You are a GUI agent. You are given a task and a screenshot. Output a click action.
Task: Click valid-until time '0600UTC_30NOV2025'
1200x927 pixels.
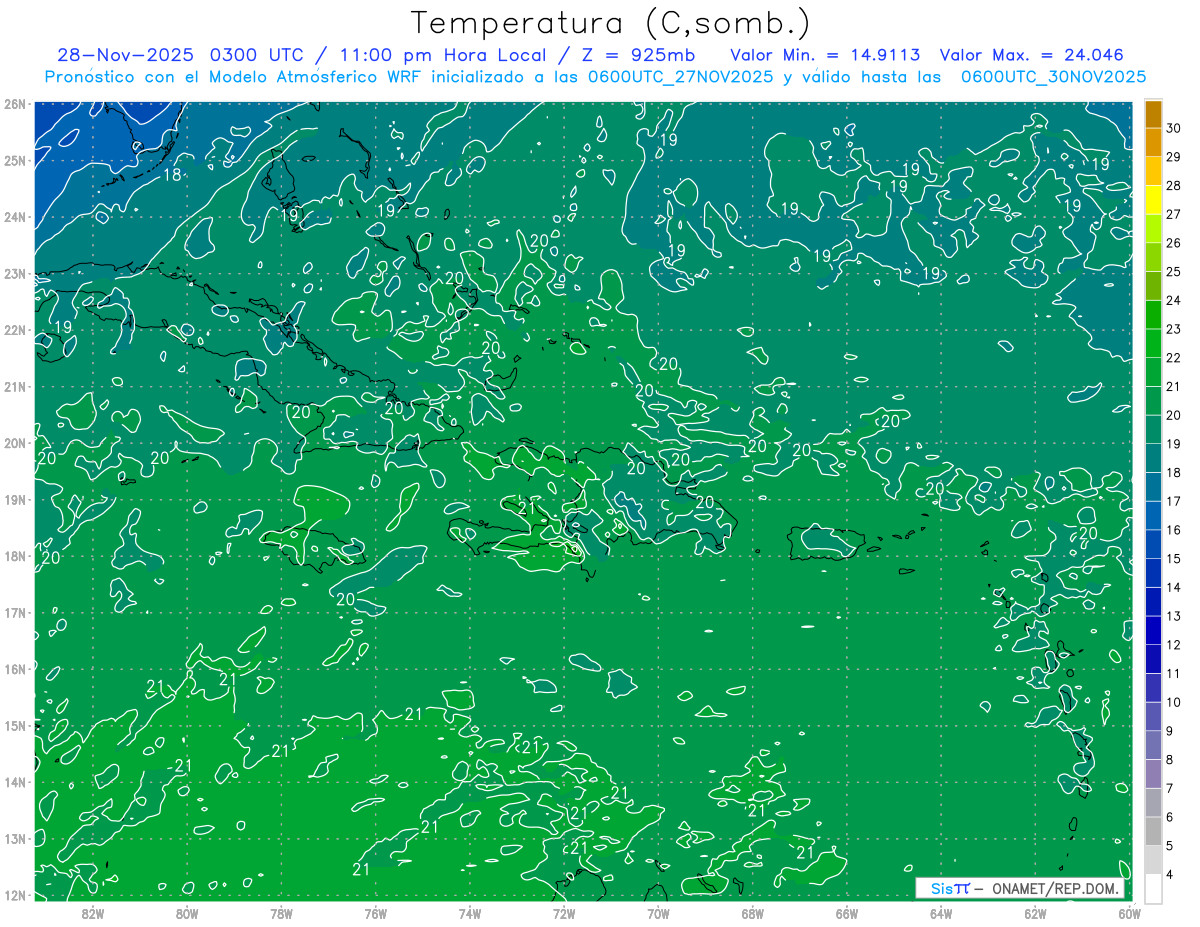(x=1053, y=77)
